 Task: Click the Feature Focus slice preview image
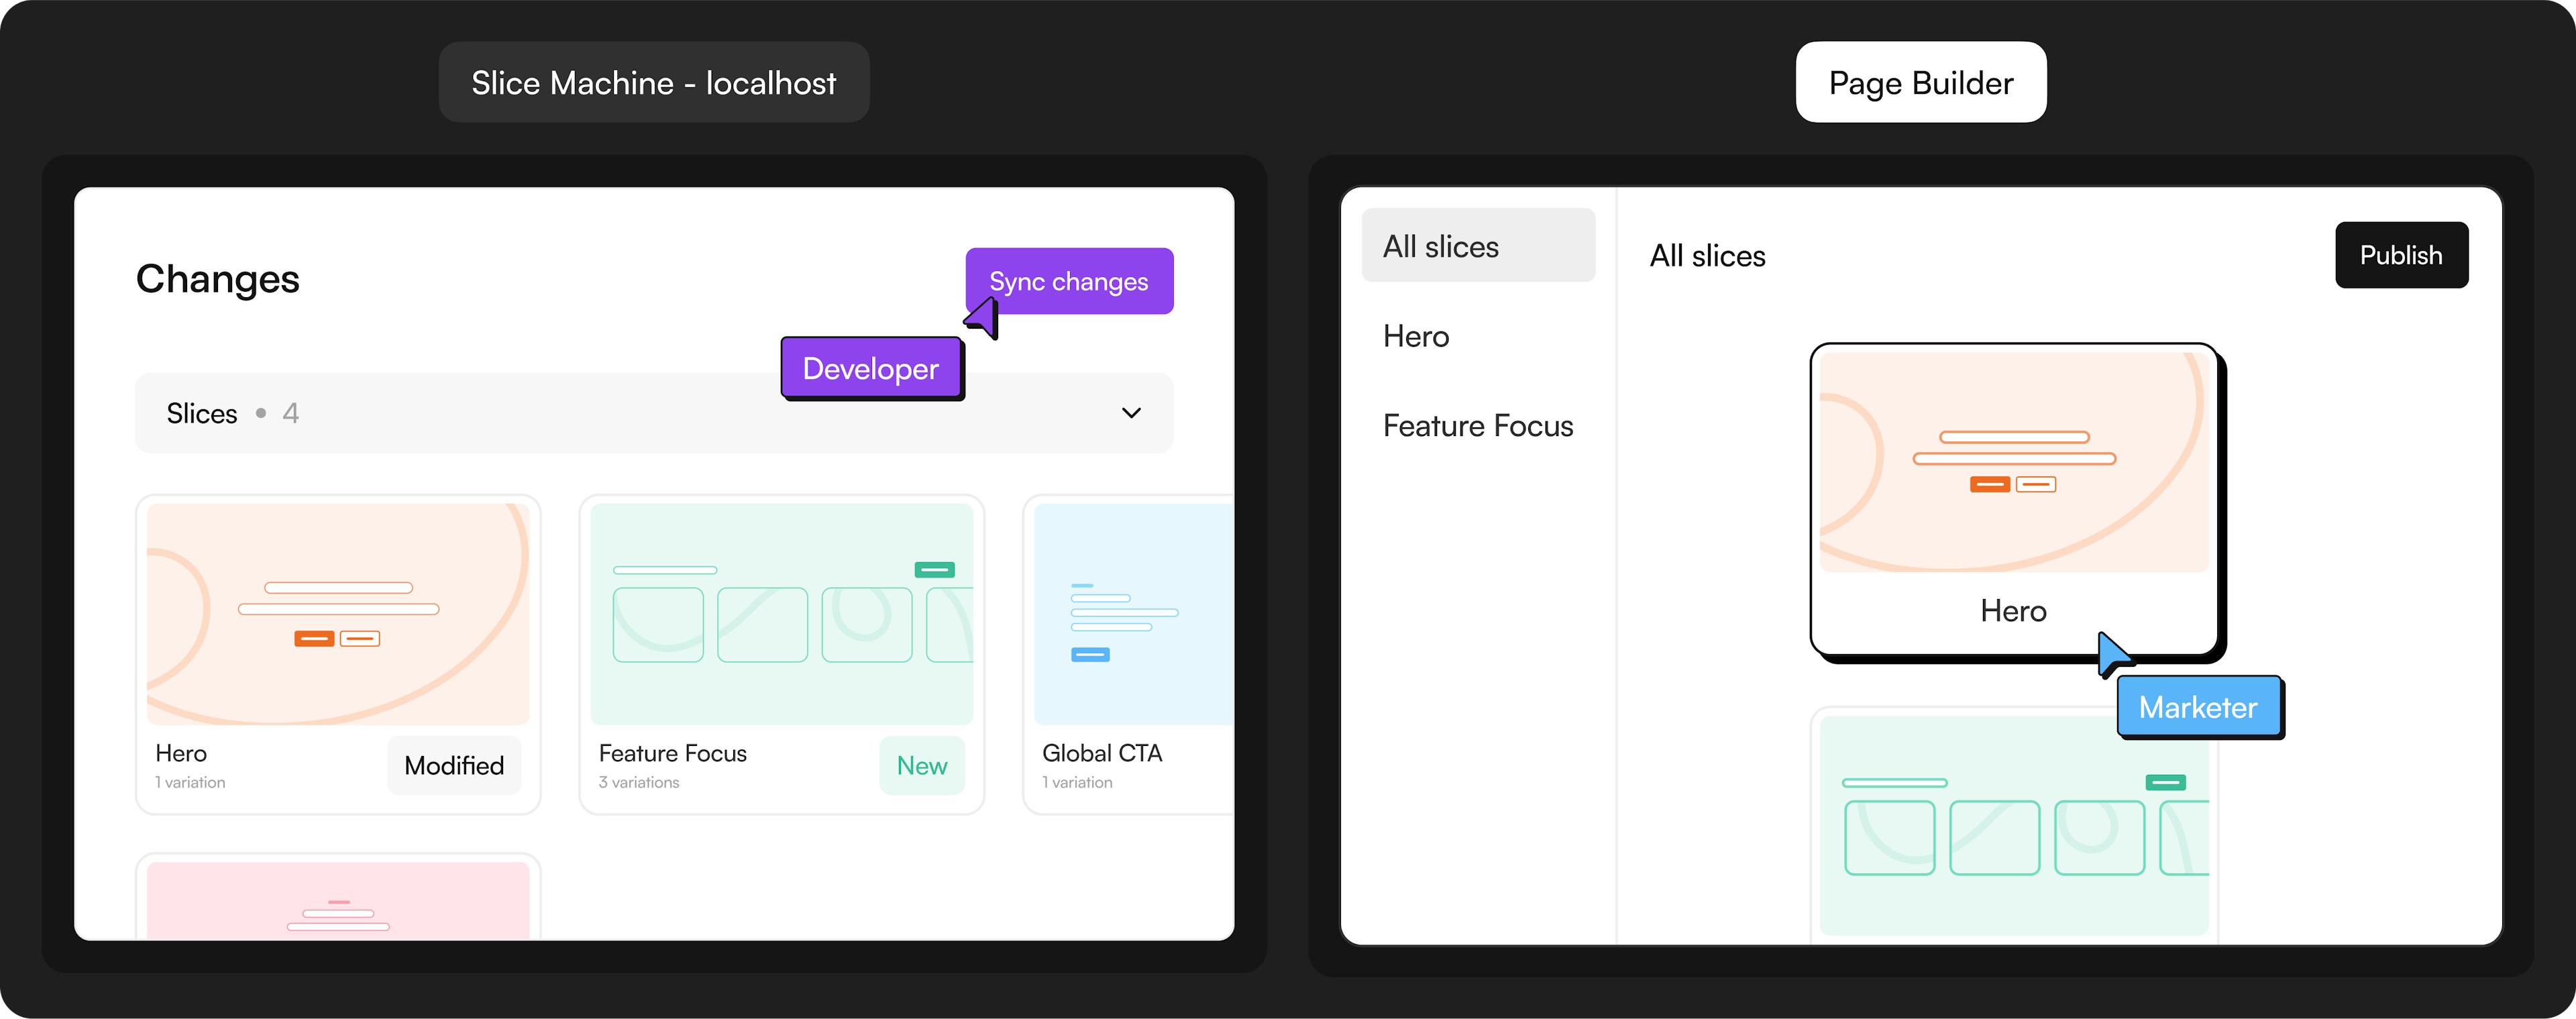click(781, 613)
